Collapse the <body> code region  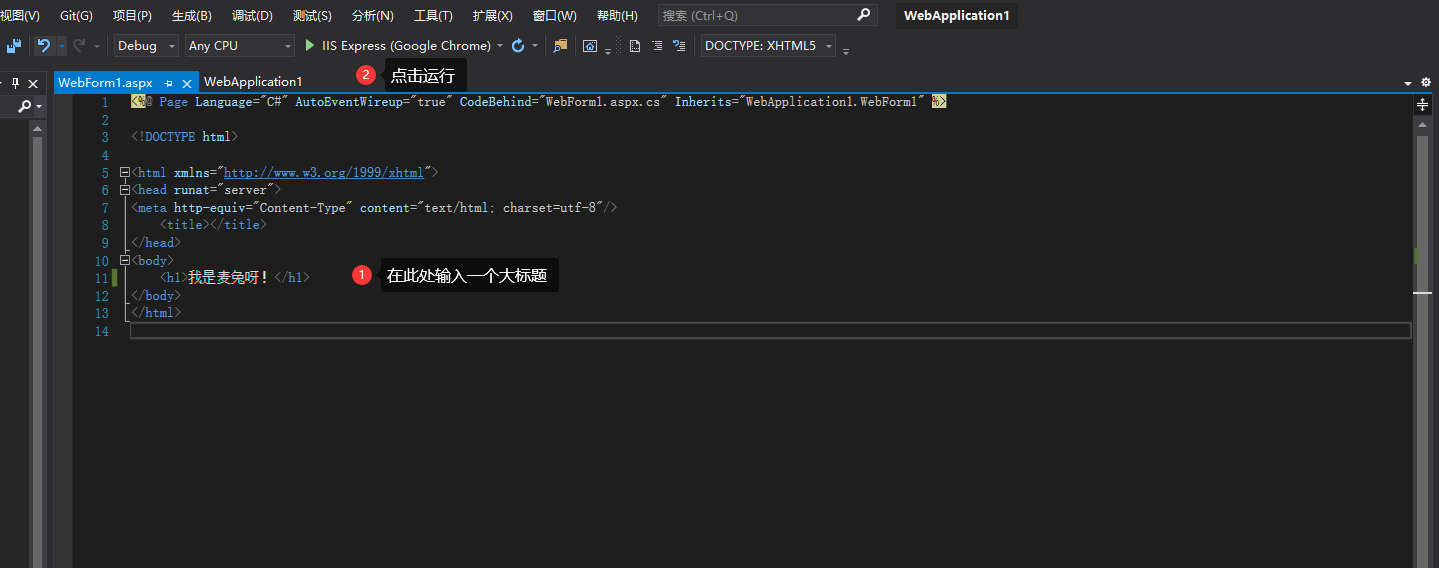pyautogui.click(x=124, y=261)
